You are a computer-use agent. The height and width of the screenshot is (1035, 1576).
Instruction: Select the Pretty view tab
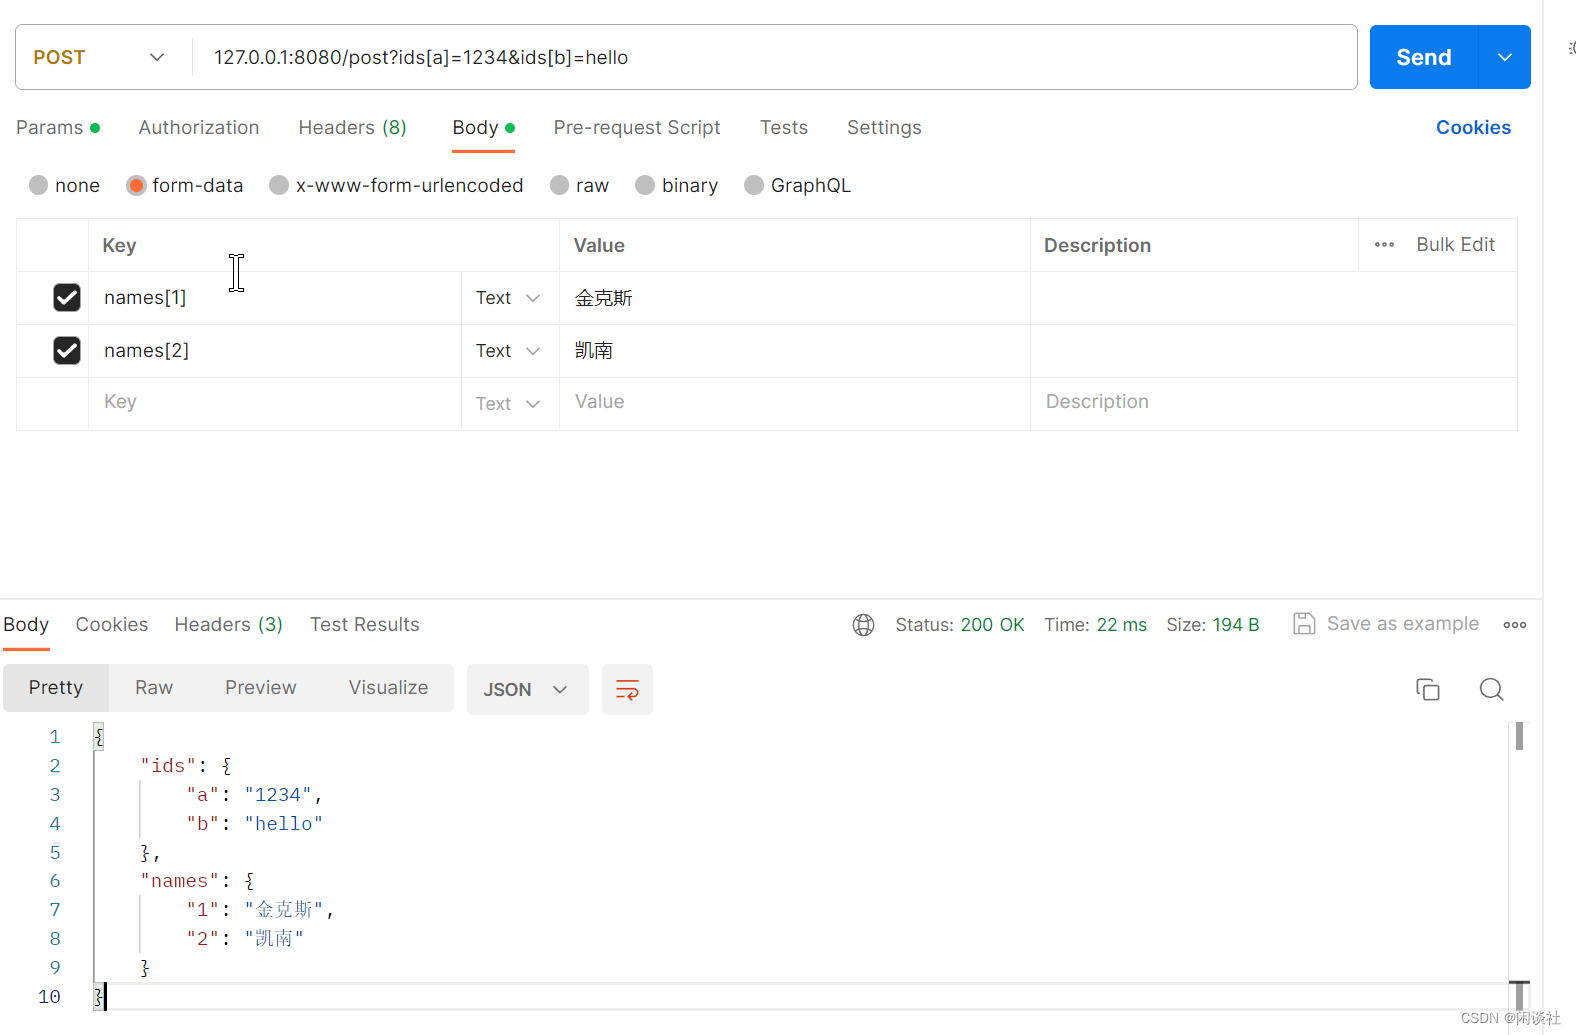pos(56,688)
